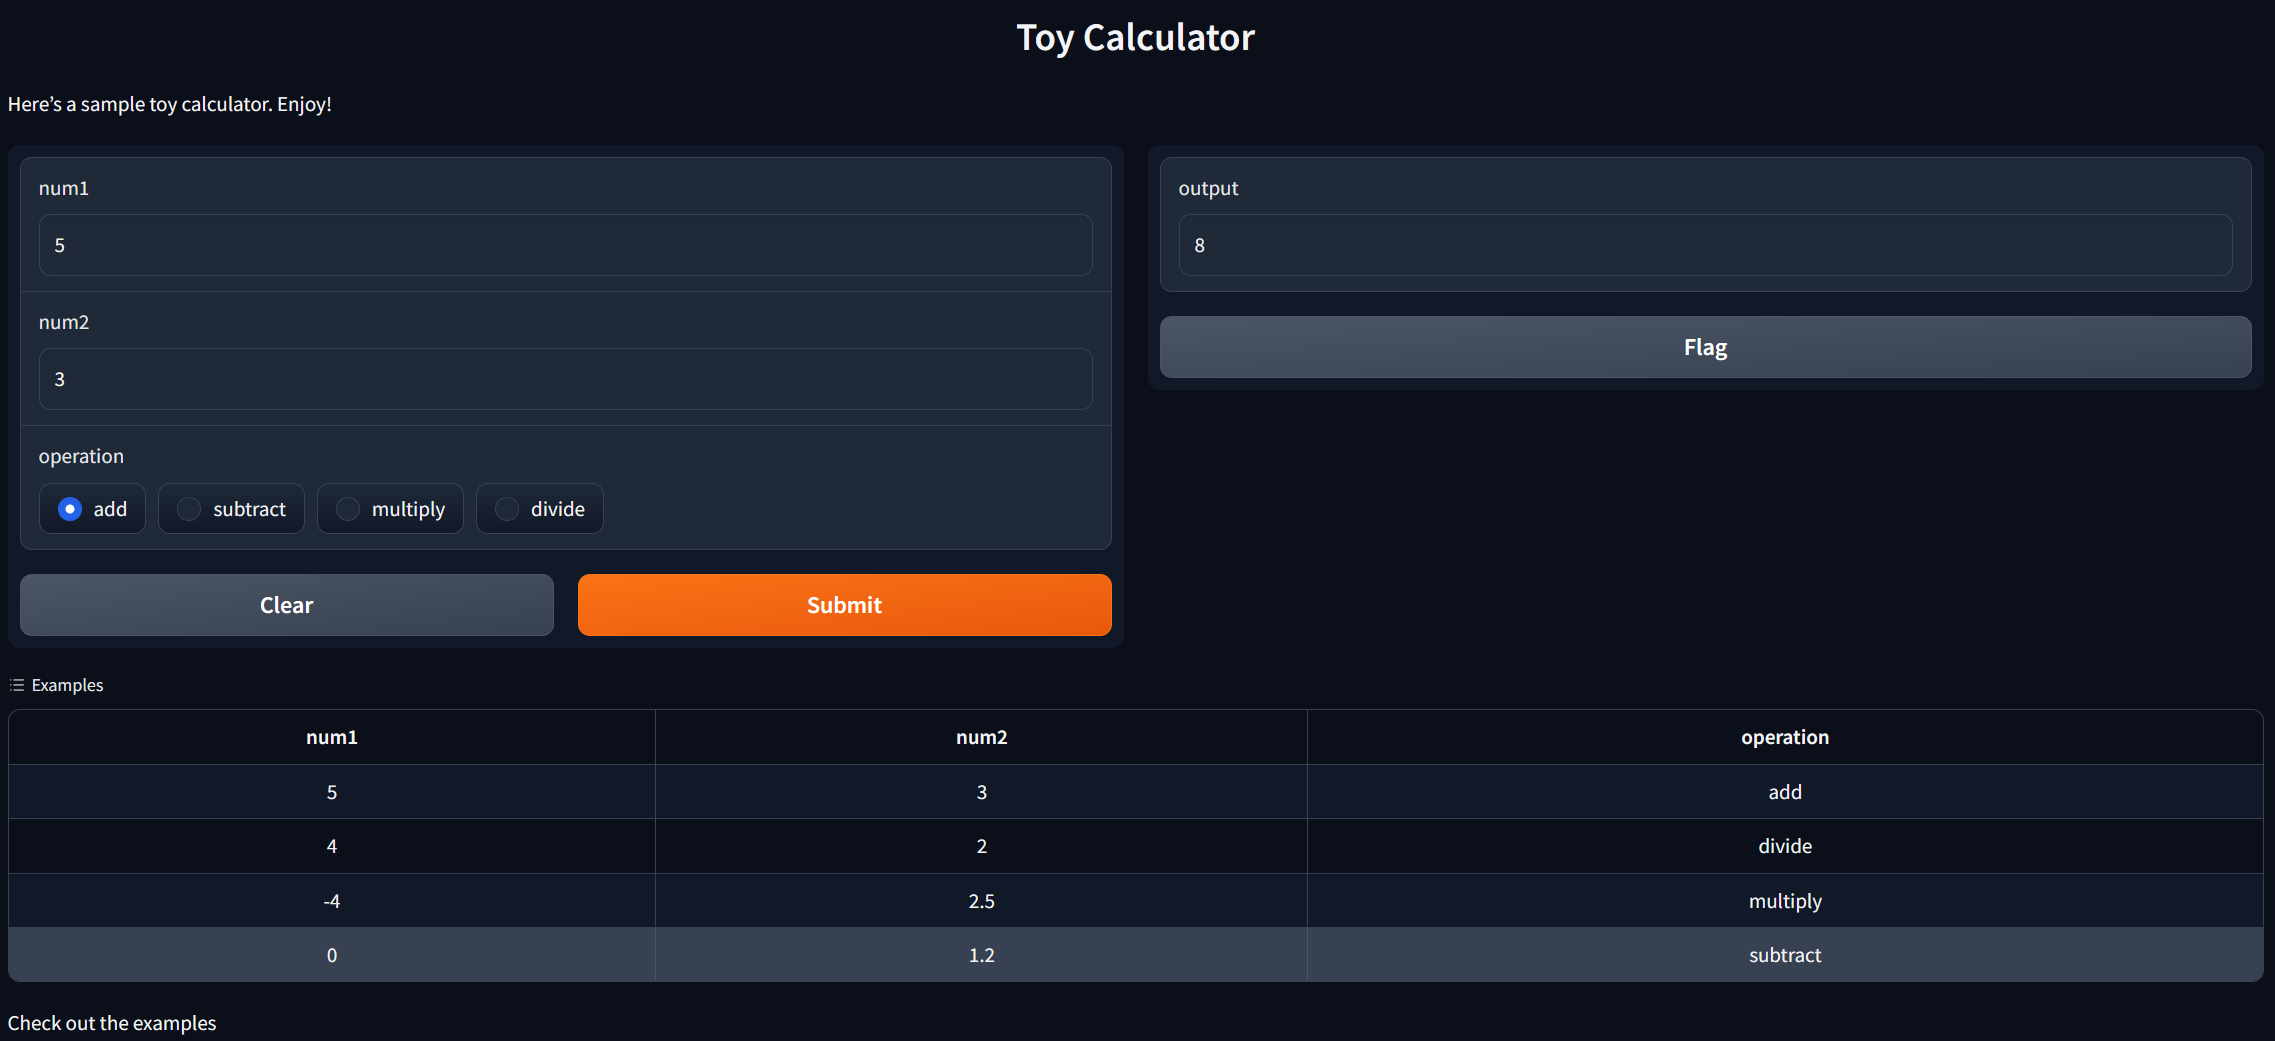This screenshot has height=1041, width=2275.
Task: Click the 1.2 cell in examples
Action: [981, 955]
